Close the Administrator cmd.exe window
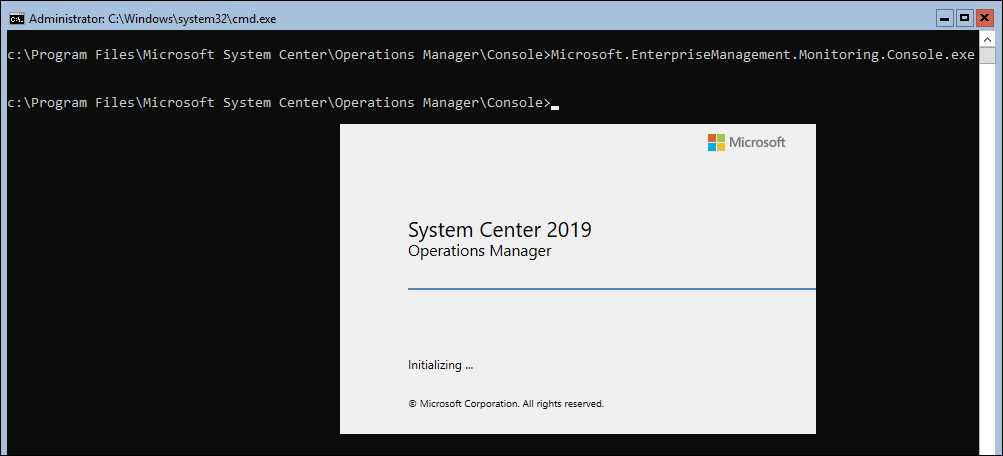The height and width of the screenshot is (456, 1003). click(984, 19)
